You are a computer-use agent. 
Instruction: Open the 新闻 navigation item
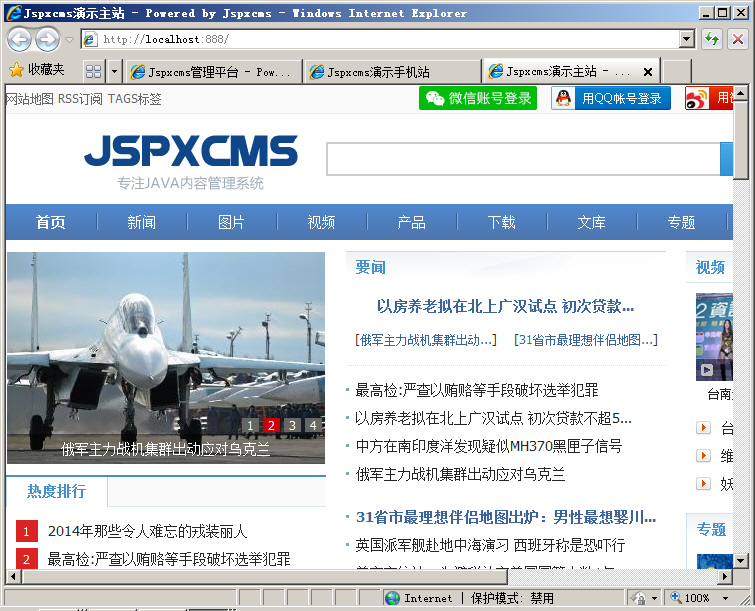click(x=141, y=222)
